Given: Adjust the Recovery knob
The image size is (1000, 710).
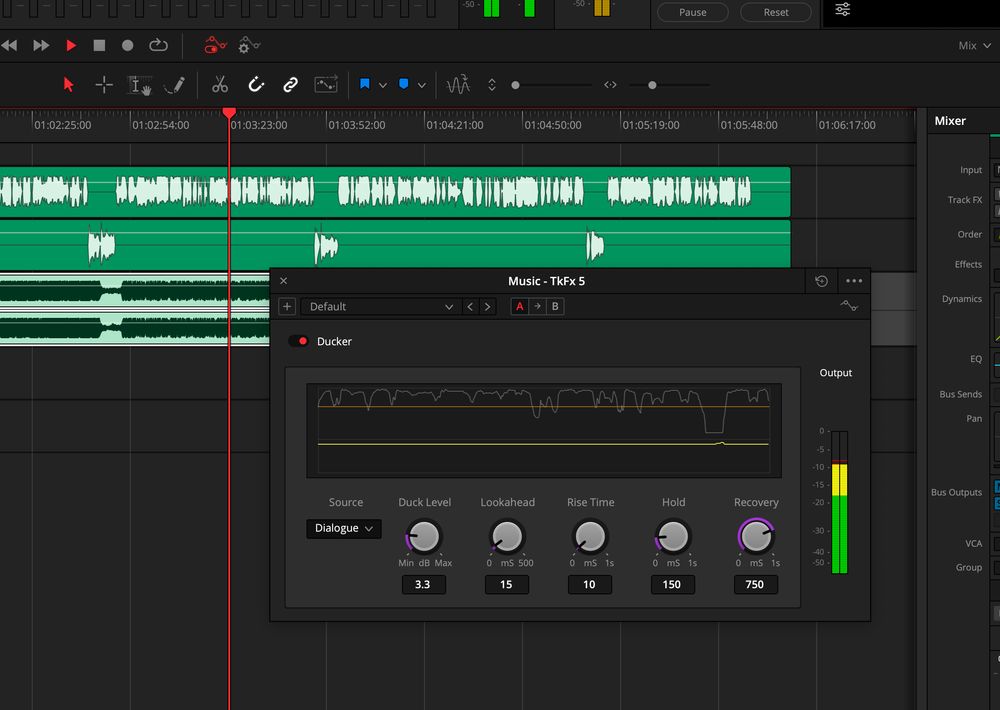Looking at the screenshot, I should click(x=755, y=537).
